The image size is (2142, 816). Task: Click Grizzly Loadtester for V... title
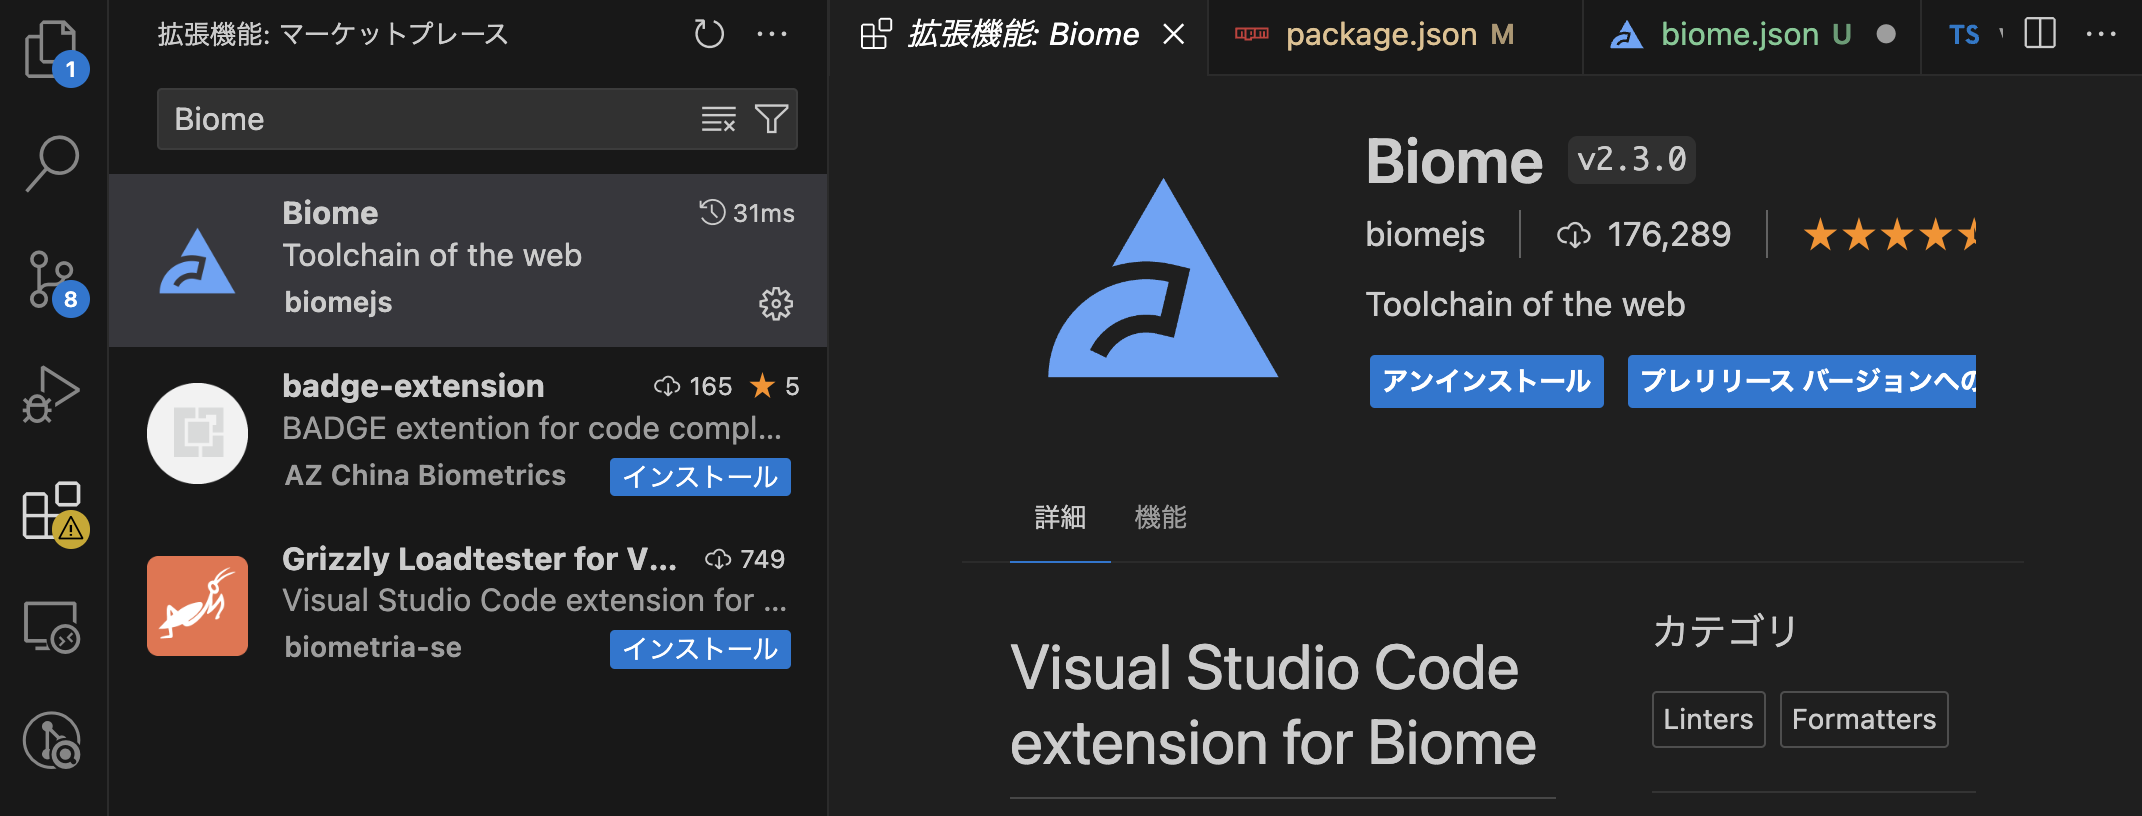tap(479, 559)
